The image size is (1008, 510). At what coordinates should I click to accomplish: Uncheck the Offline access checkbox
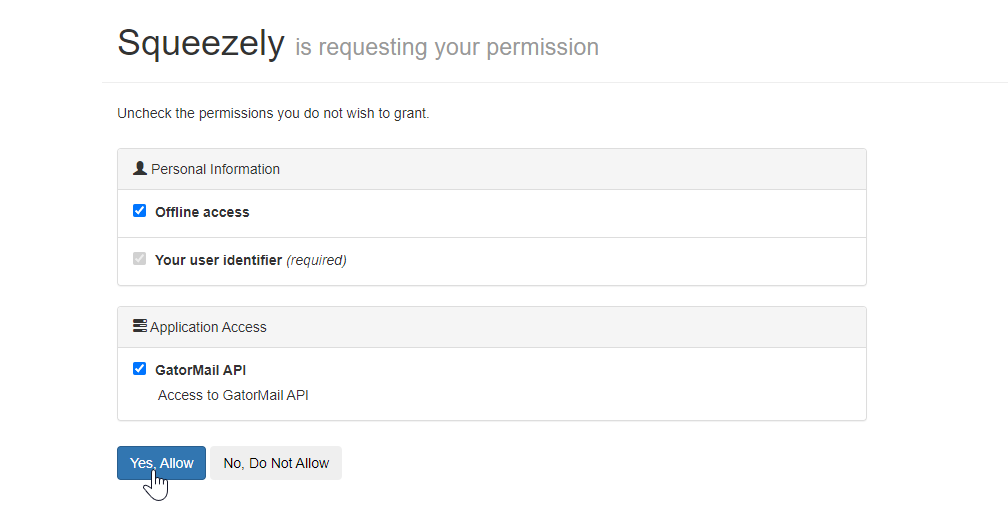point(140,211)
